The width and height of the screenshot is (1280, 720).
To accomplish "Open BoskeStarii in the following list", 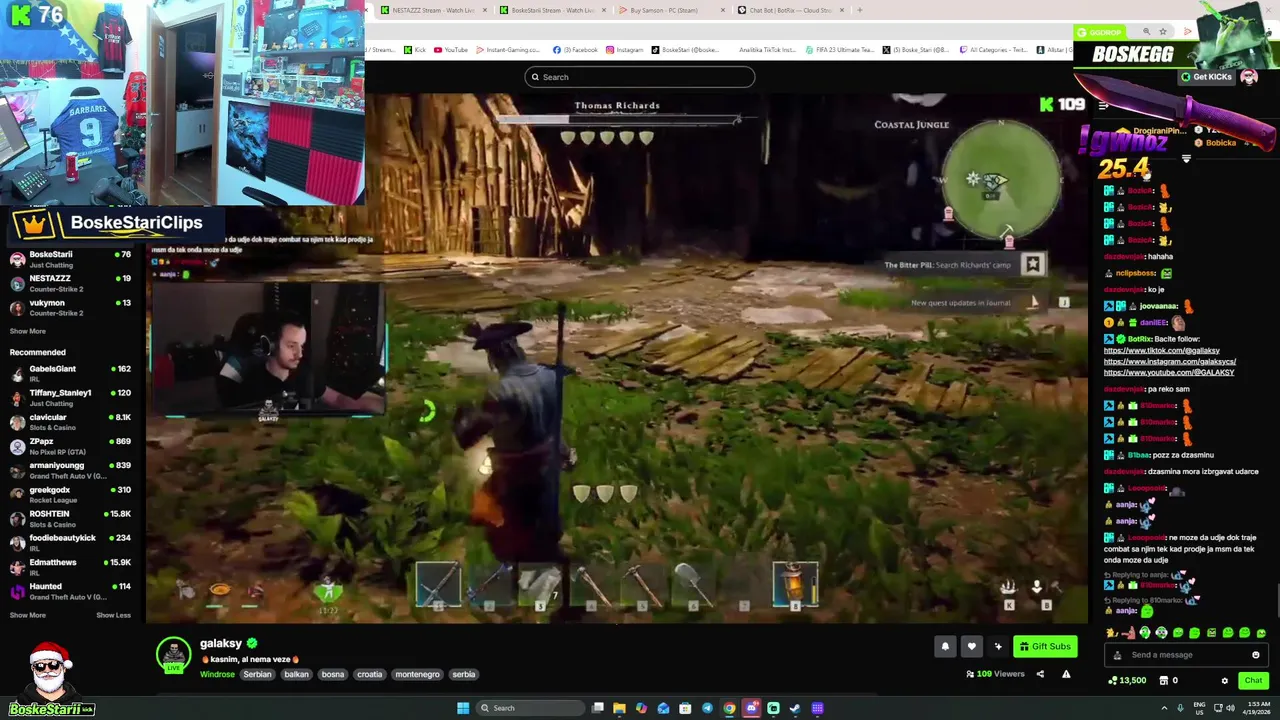I will 70,259.
